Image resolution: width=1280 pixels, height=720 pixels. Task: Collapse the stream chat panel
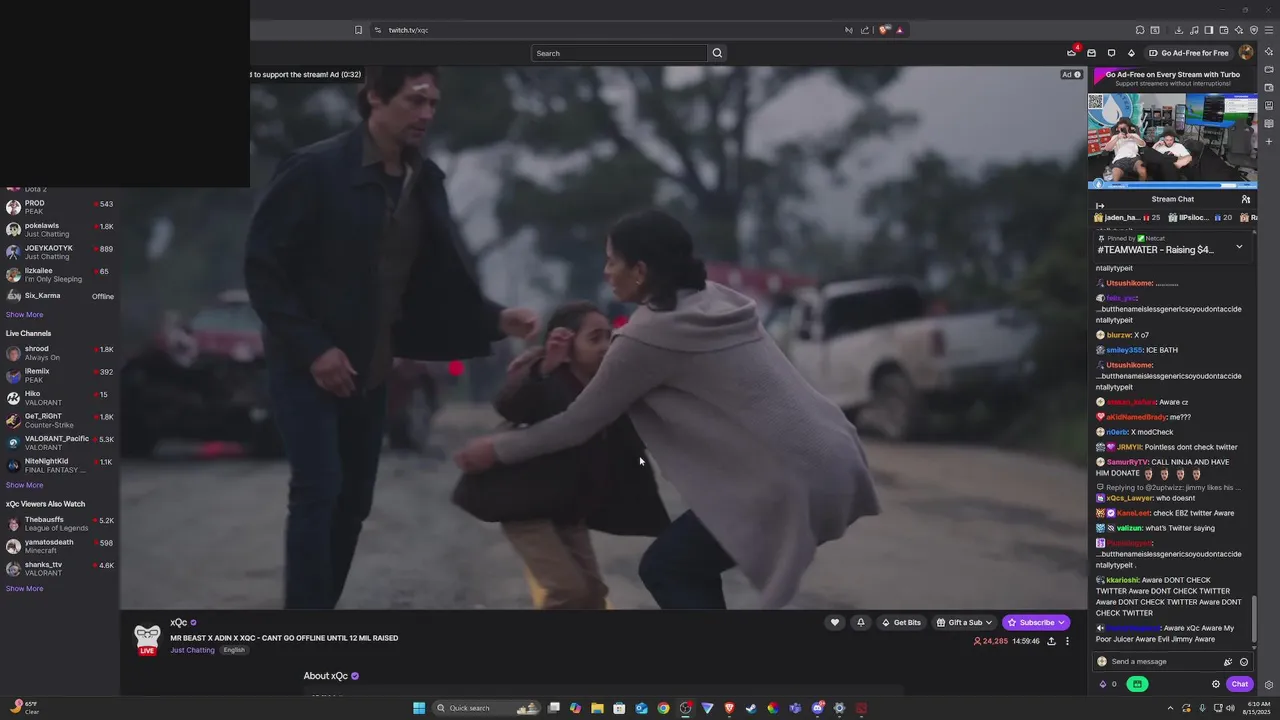[x=1100, y=206]
